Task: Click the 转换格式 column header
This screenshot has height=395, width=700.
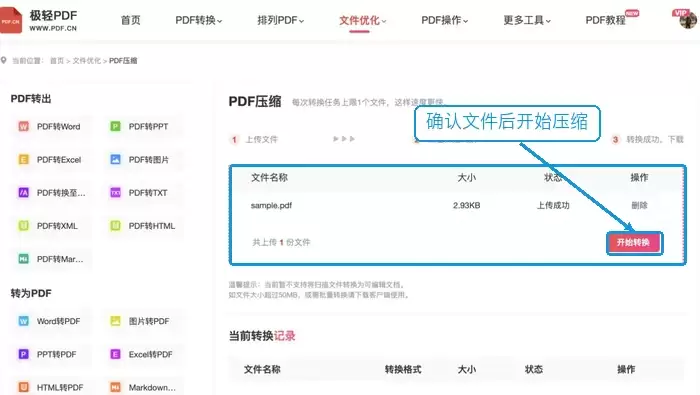Action: click(403, 369)
